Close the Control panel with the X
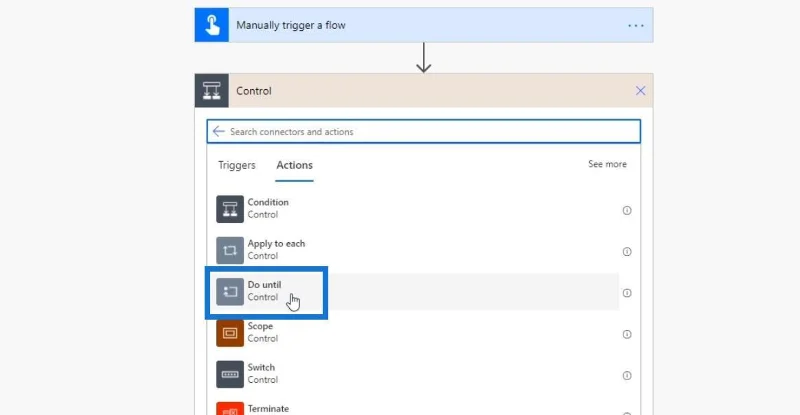Image resolution: width=800 pixels, height=415 pixels. point(640,91)
